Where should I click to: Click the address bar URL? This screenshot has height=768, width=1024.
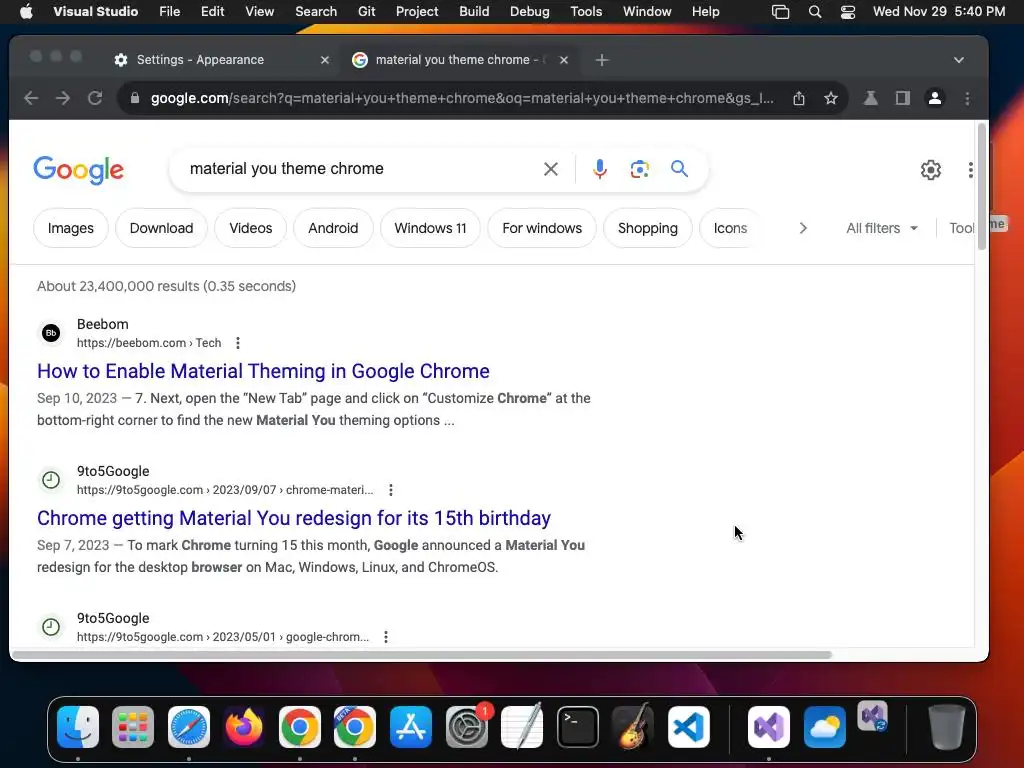point(462,98)
